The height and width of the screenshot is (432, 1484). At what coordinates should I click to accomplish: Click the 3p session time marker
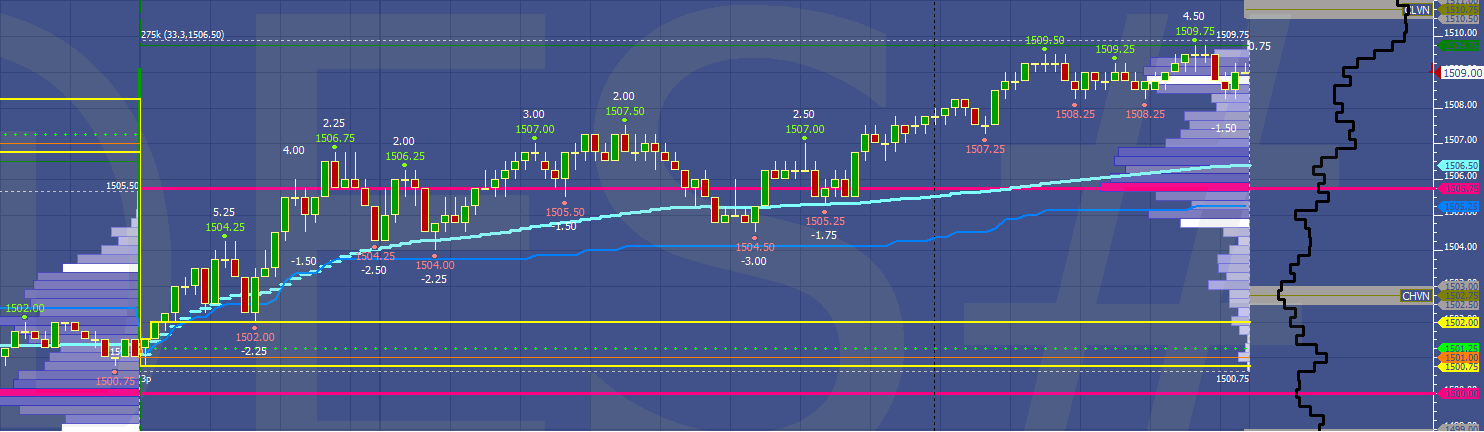click(145, 380)
